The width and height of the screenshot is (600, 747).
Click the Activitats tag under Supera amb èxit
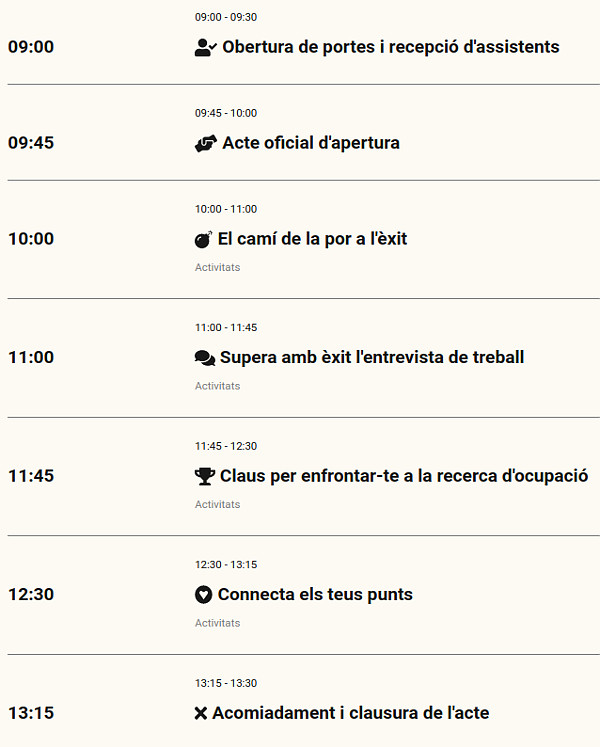(217, 386)
